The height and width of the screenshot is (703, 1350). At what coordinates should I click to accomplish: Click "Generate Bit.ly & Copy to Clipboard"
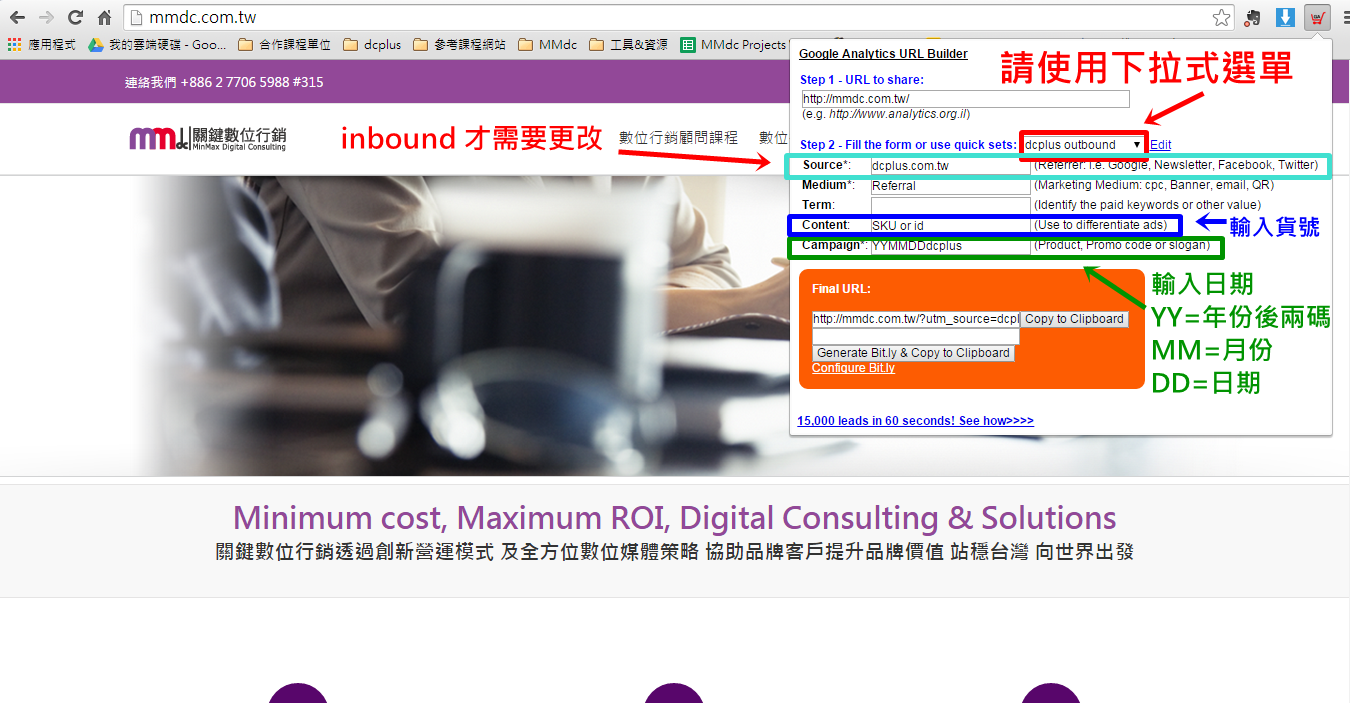[x=913, y=352]
